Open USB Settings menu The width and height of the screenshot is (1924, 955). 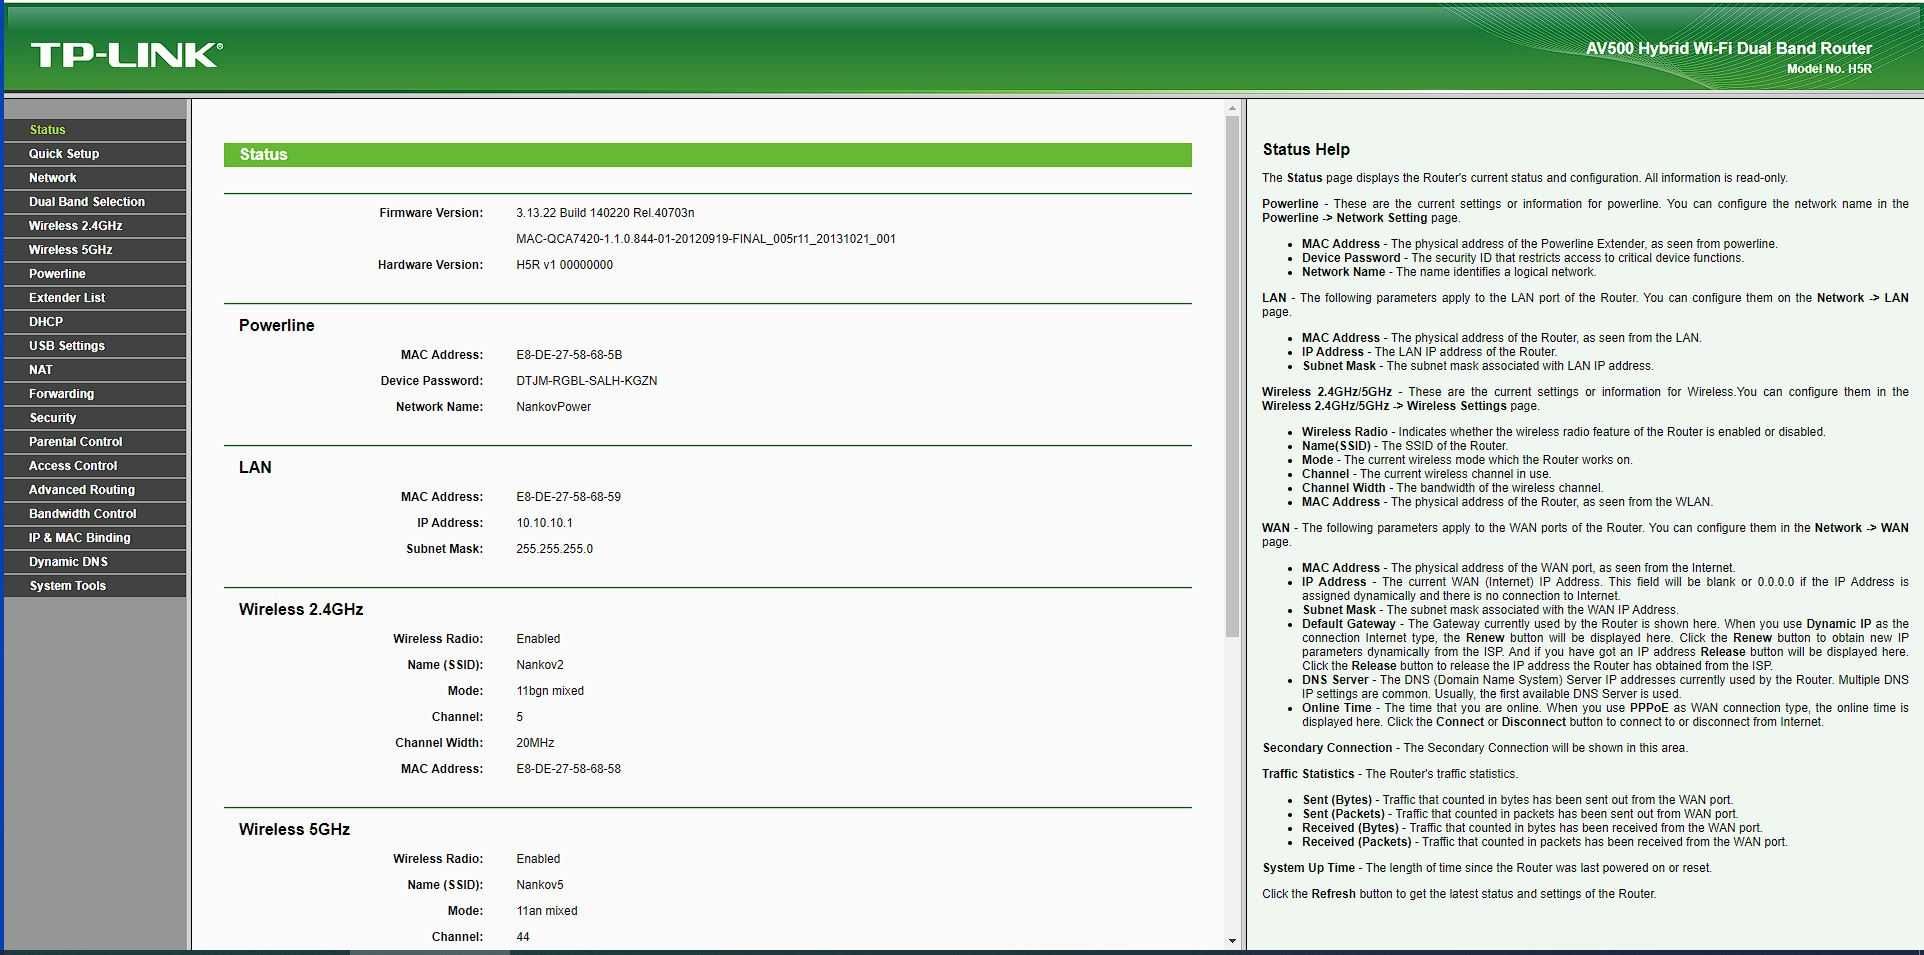point(95,346)
